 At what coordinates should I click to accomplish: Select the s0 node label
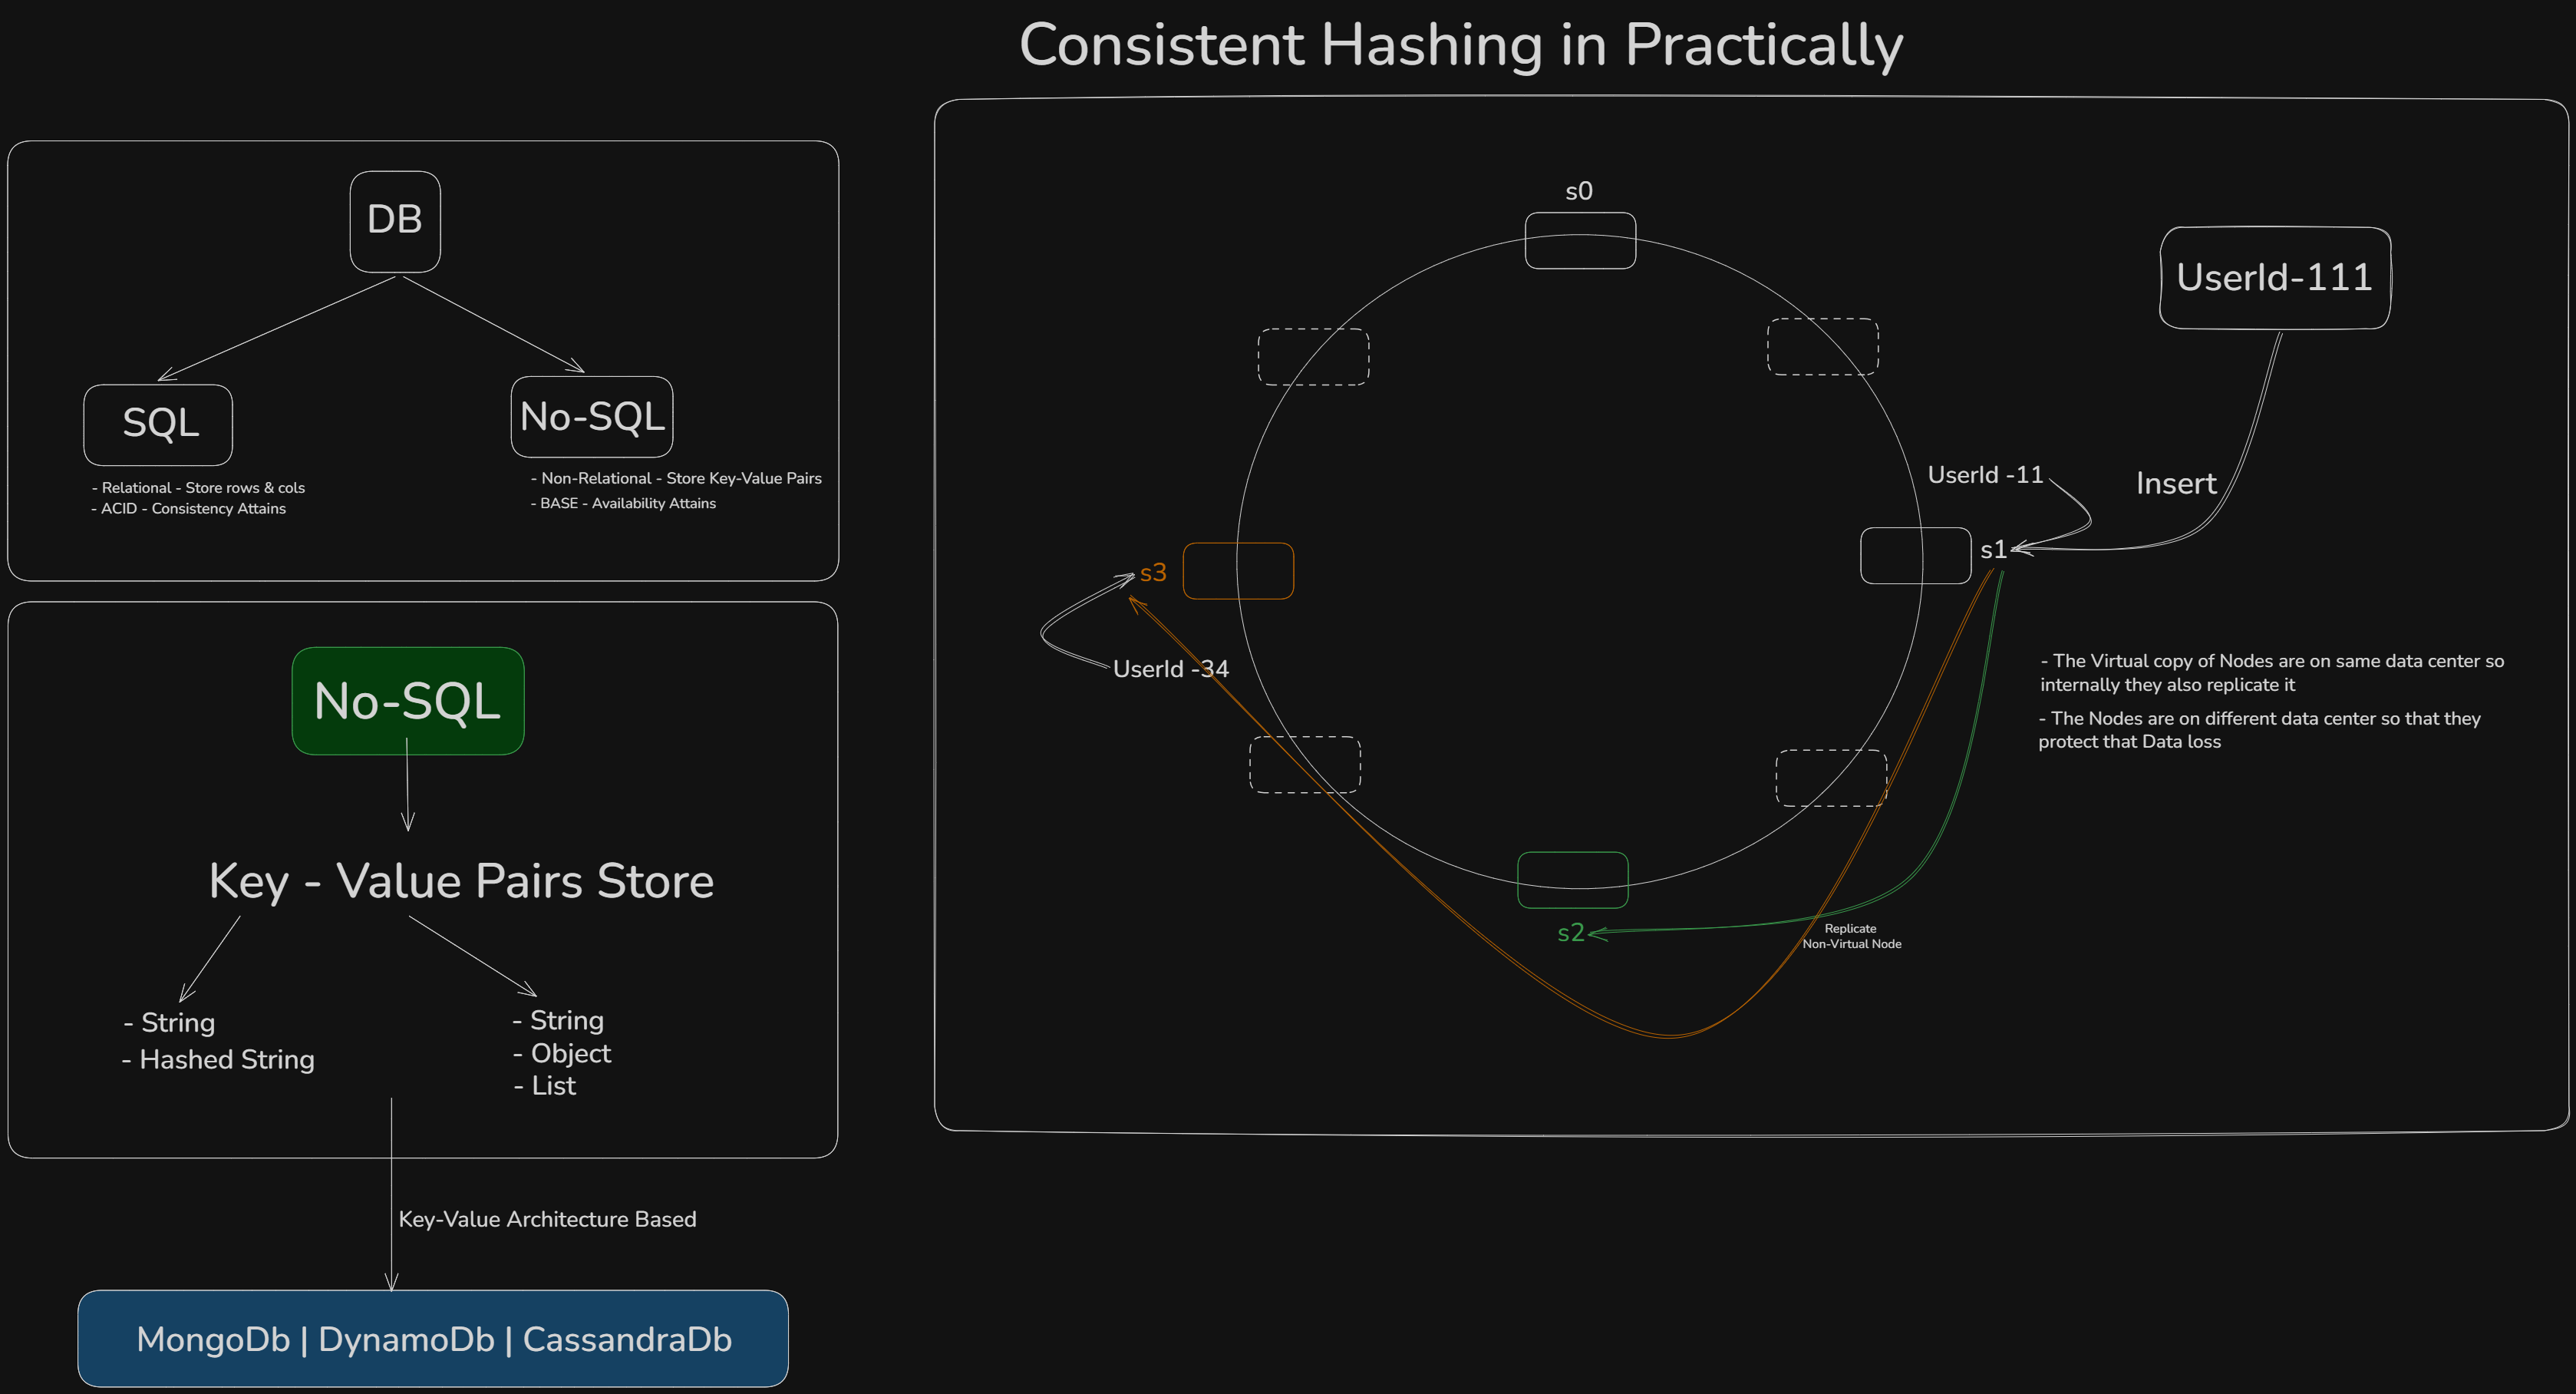(x=1579, y=191)
